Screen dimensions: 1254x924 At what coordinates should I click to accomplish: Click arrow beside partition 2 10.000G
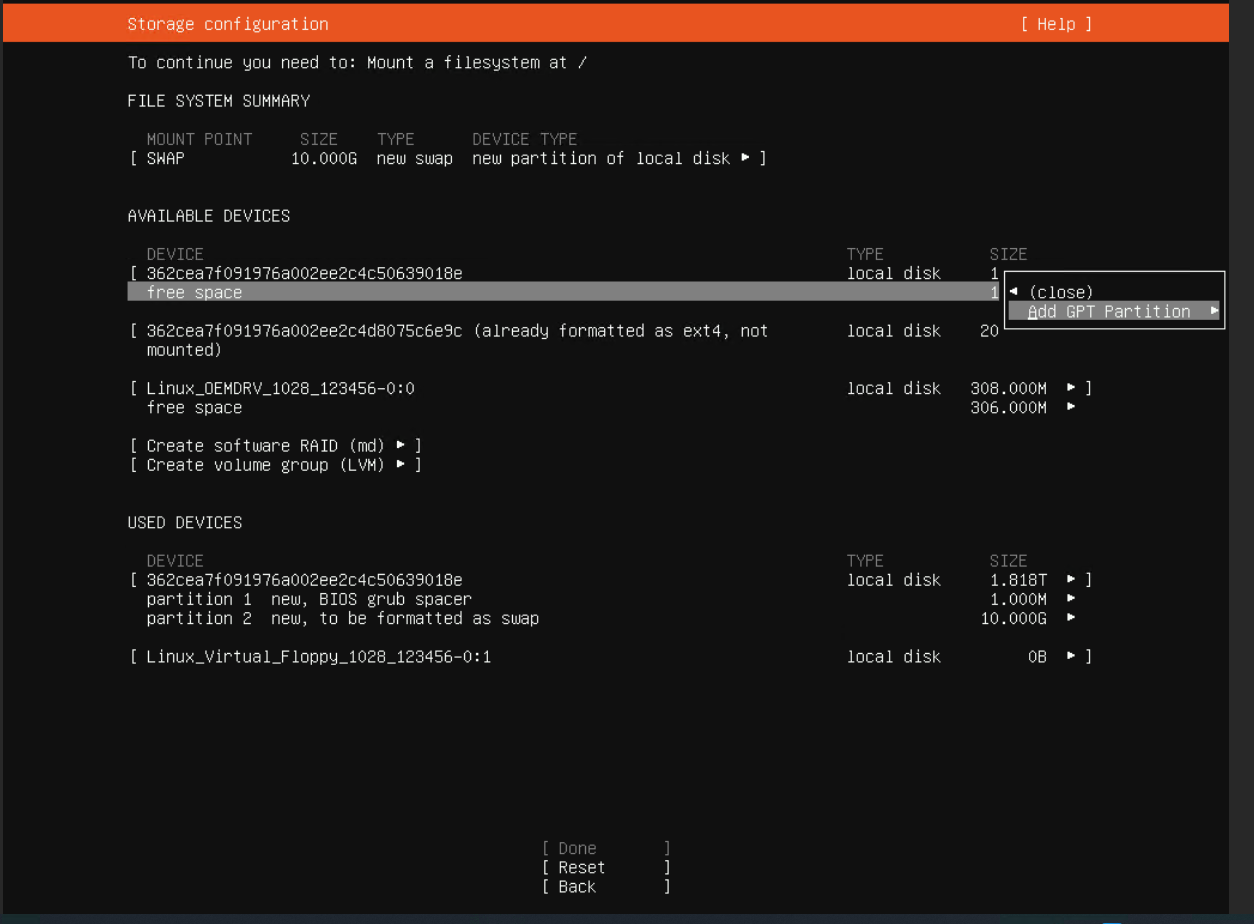point(1071,618)
